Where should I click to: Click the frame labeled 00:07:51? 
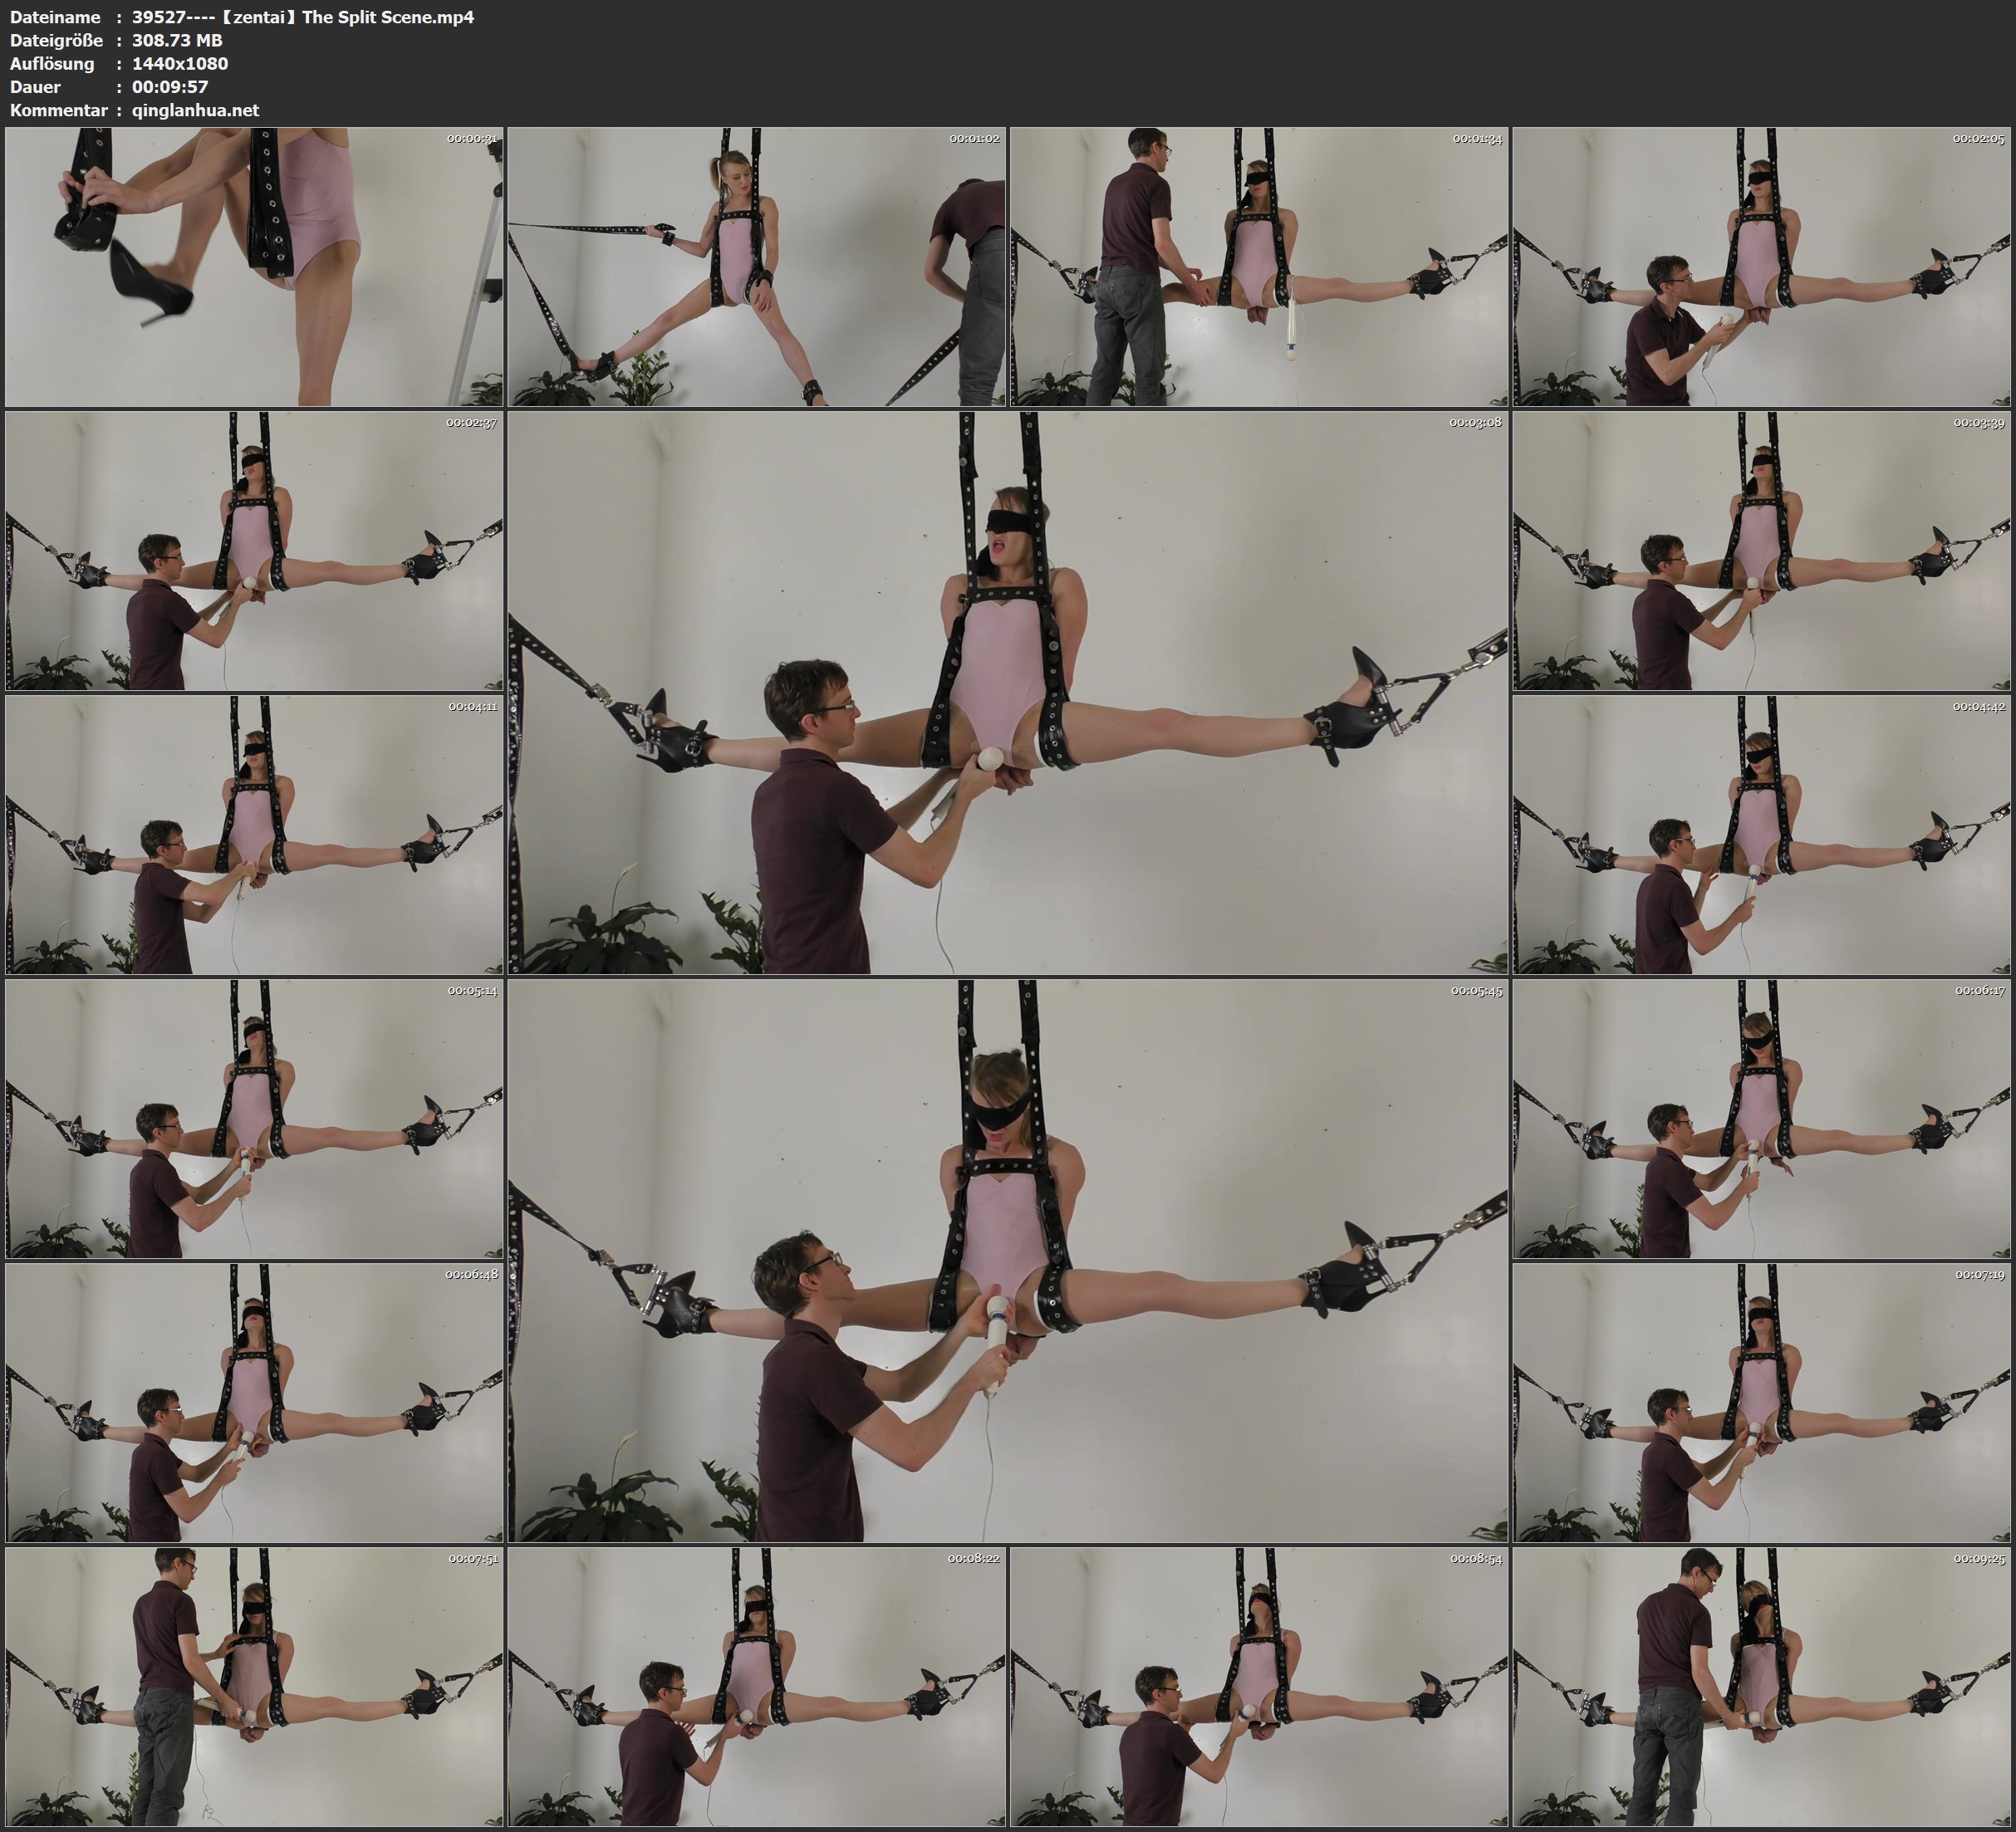[254, 1686]
